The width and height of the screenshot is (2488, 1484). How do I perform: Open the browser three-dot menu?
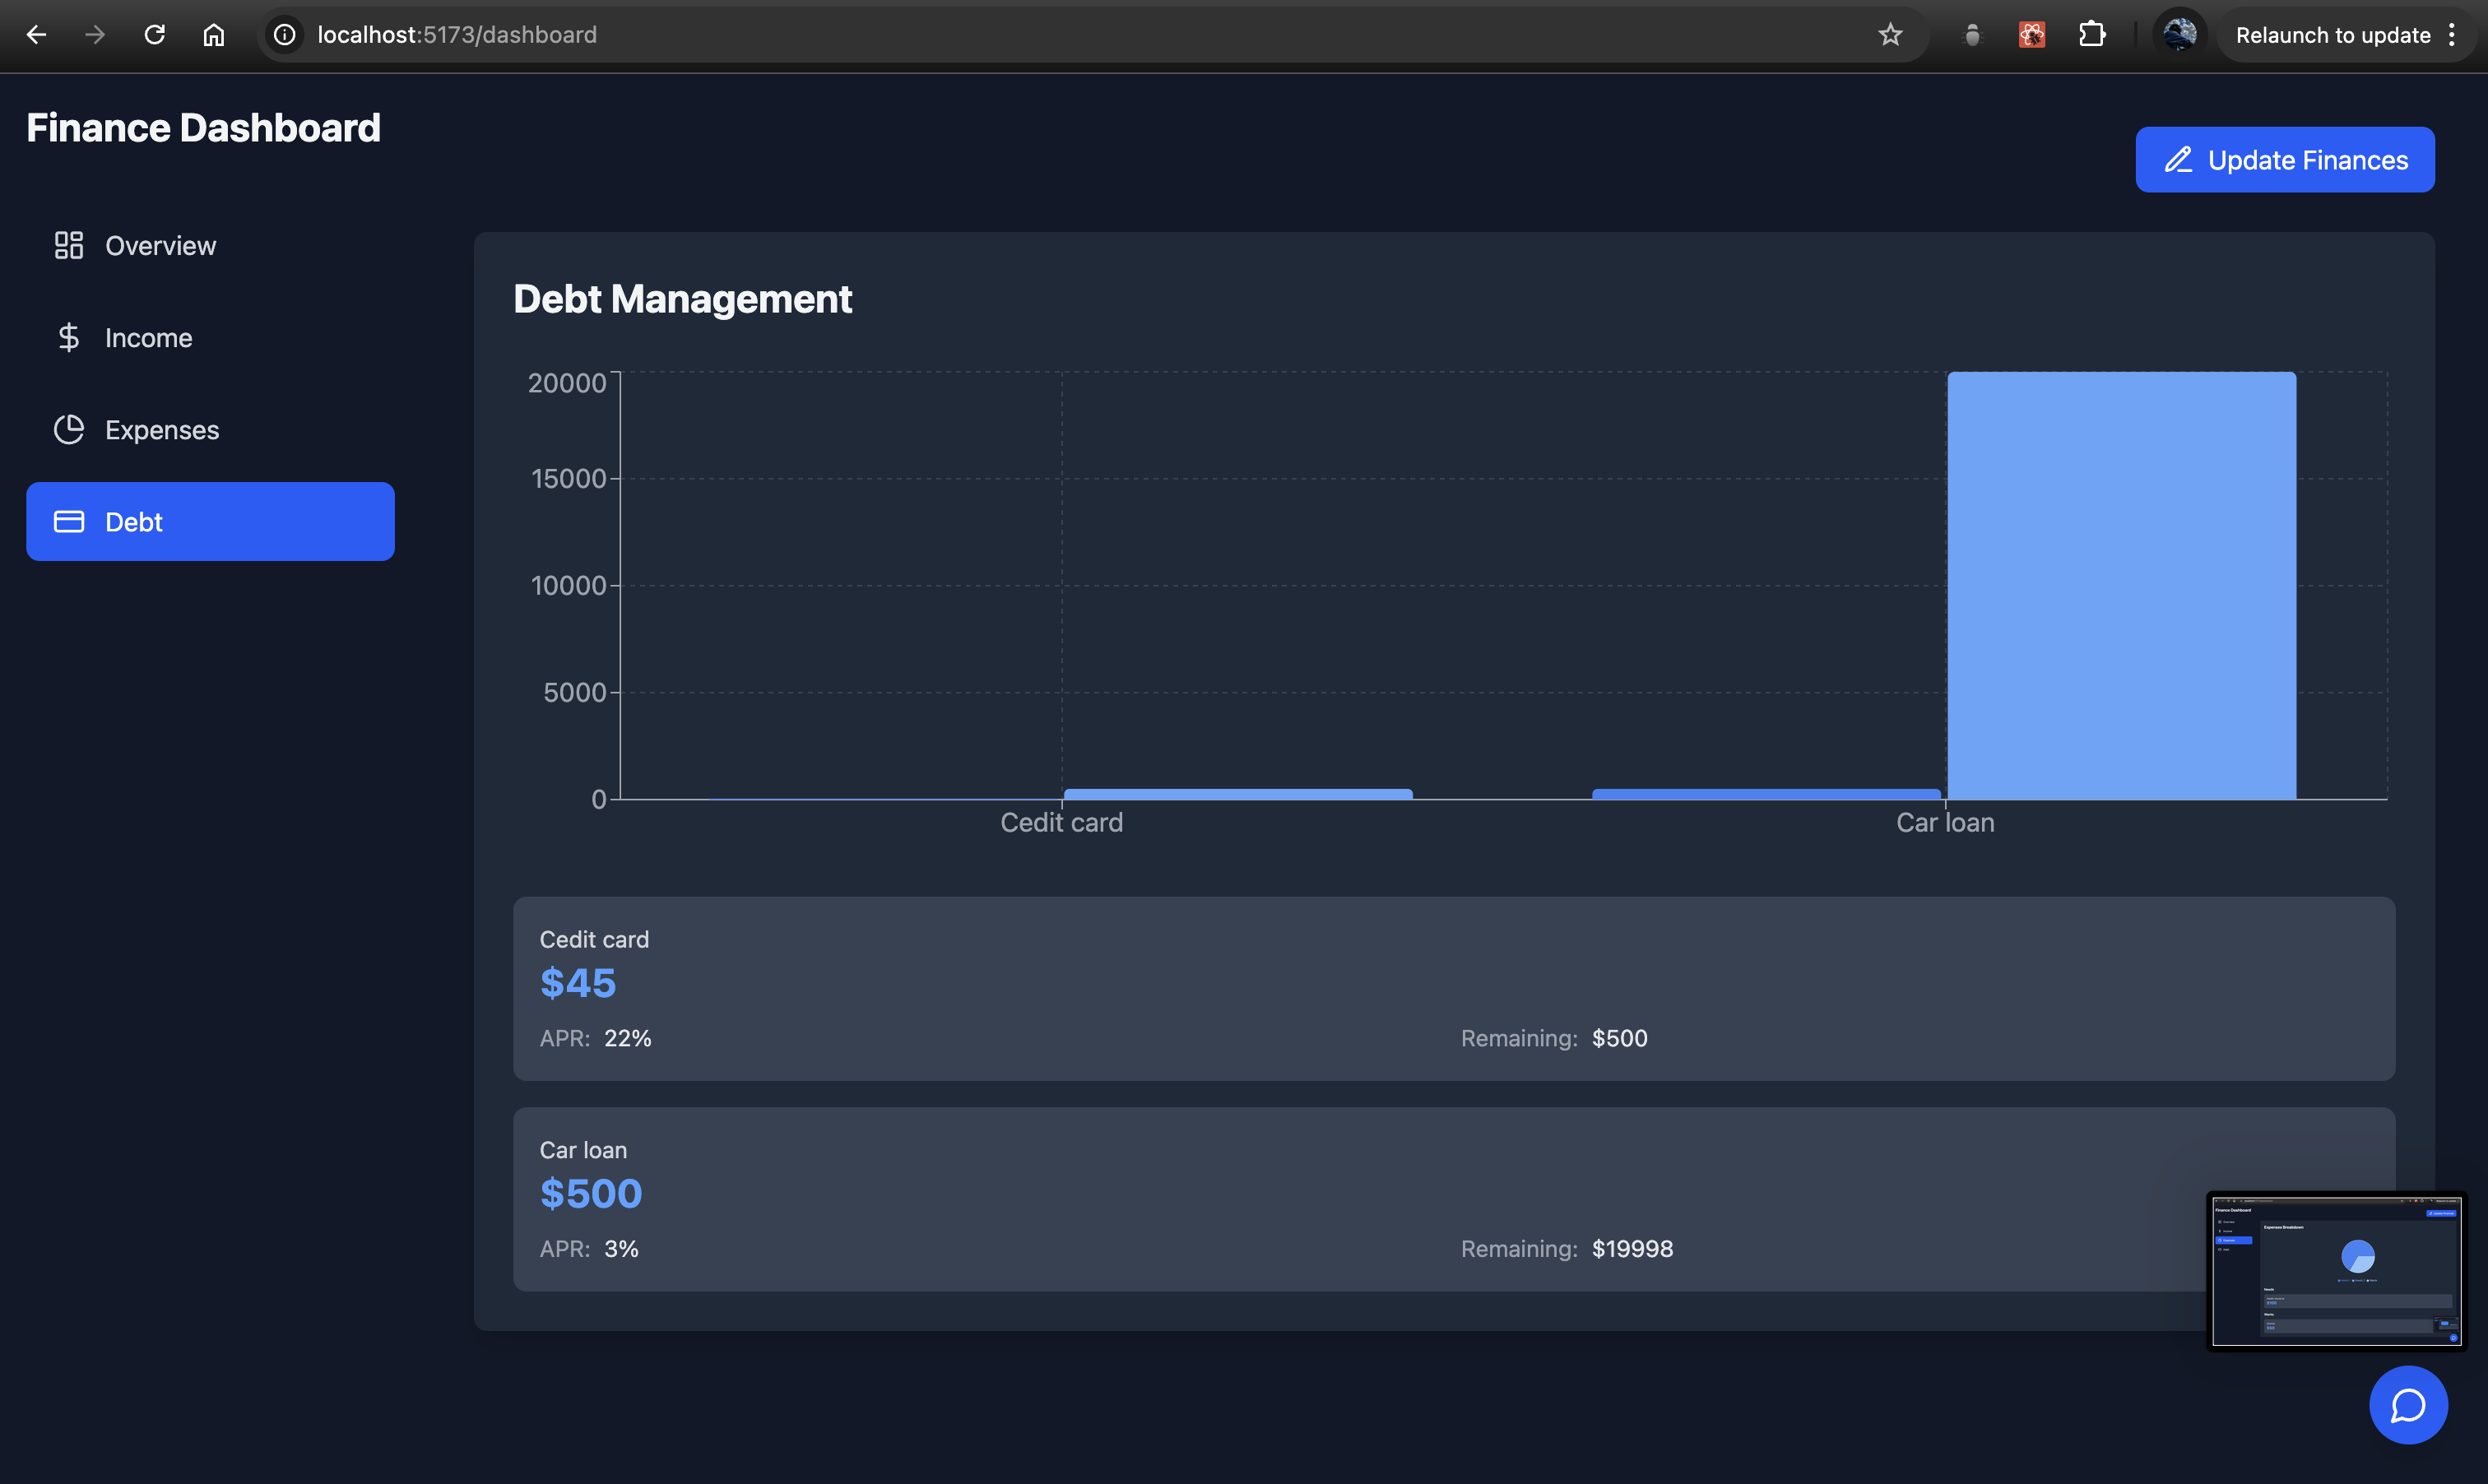pyautogui.click(x=2452, y=35)
